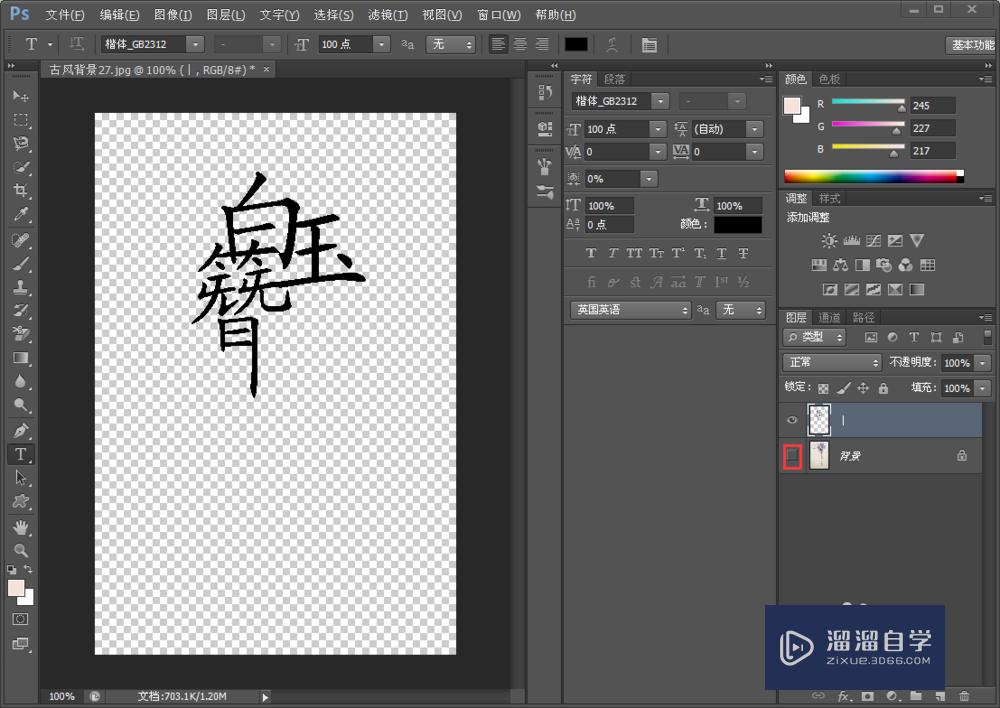Viewport: 1000px width, 708px height.
Task: Select the Path Selection tool
Action: (x=20, y=478)
